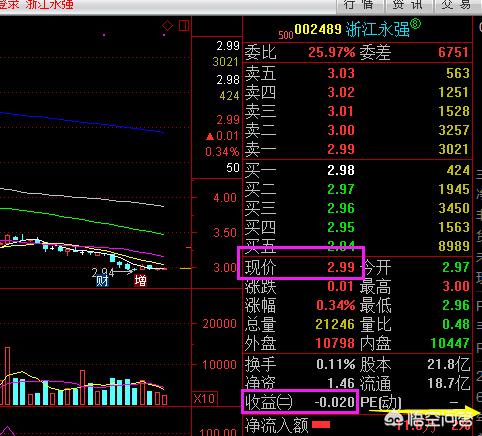This screenshot has height=436, width=482.
Task: Select the stock code 002489
Action: (x=318, y=29)
